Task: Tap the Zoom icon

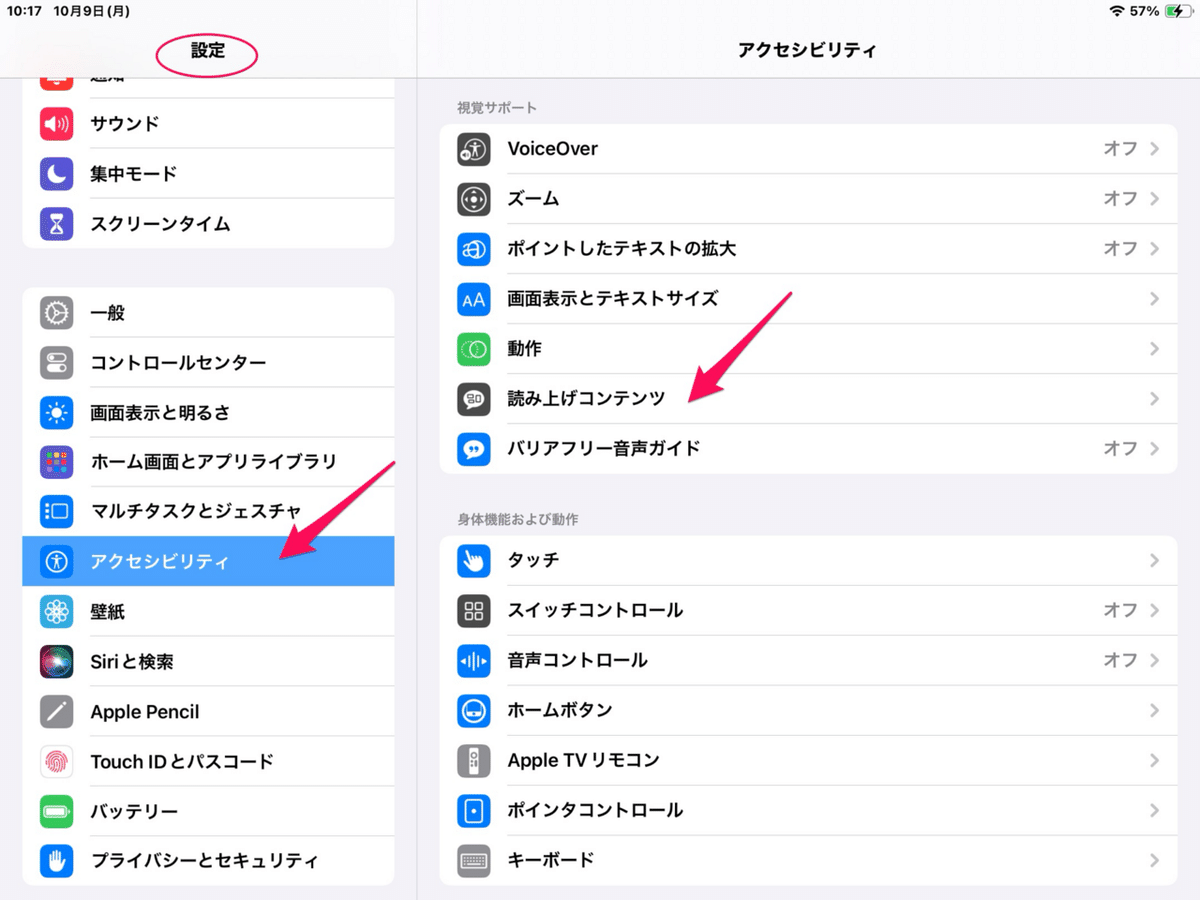Action: pyautogui.click(x=474, y=199)
